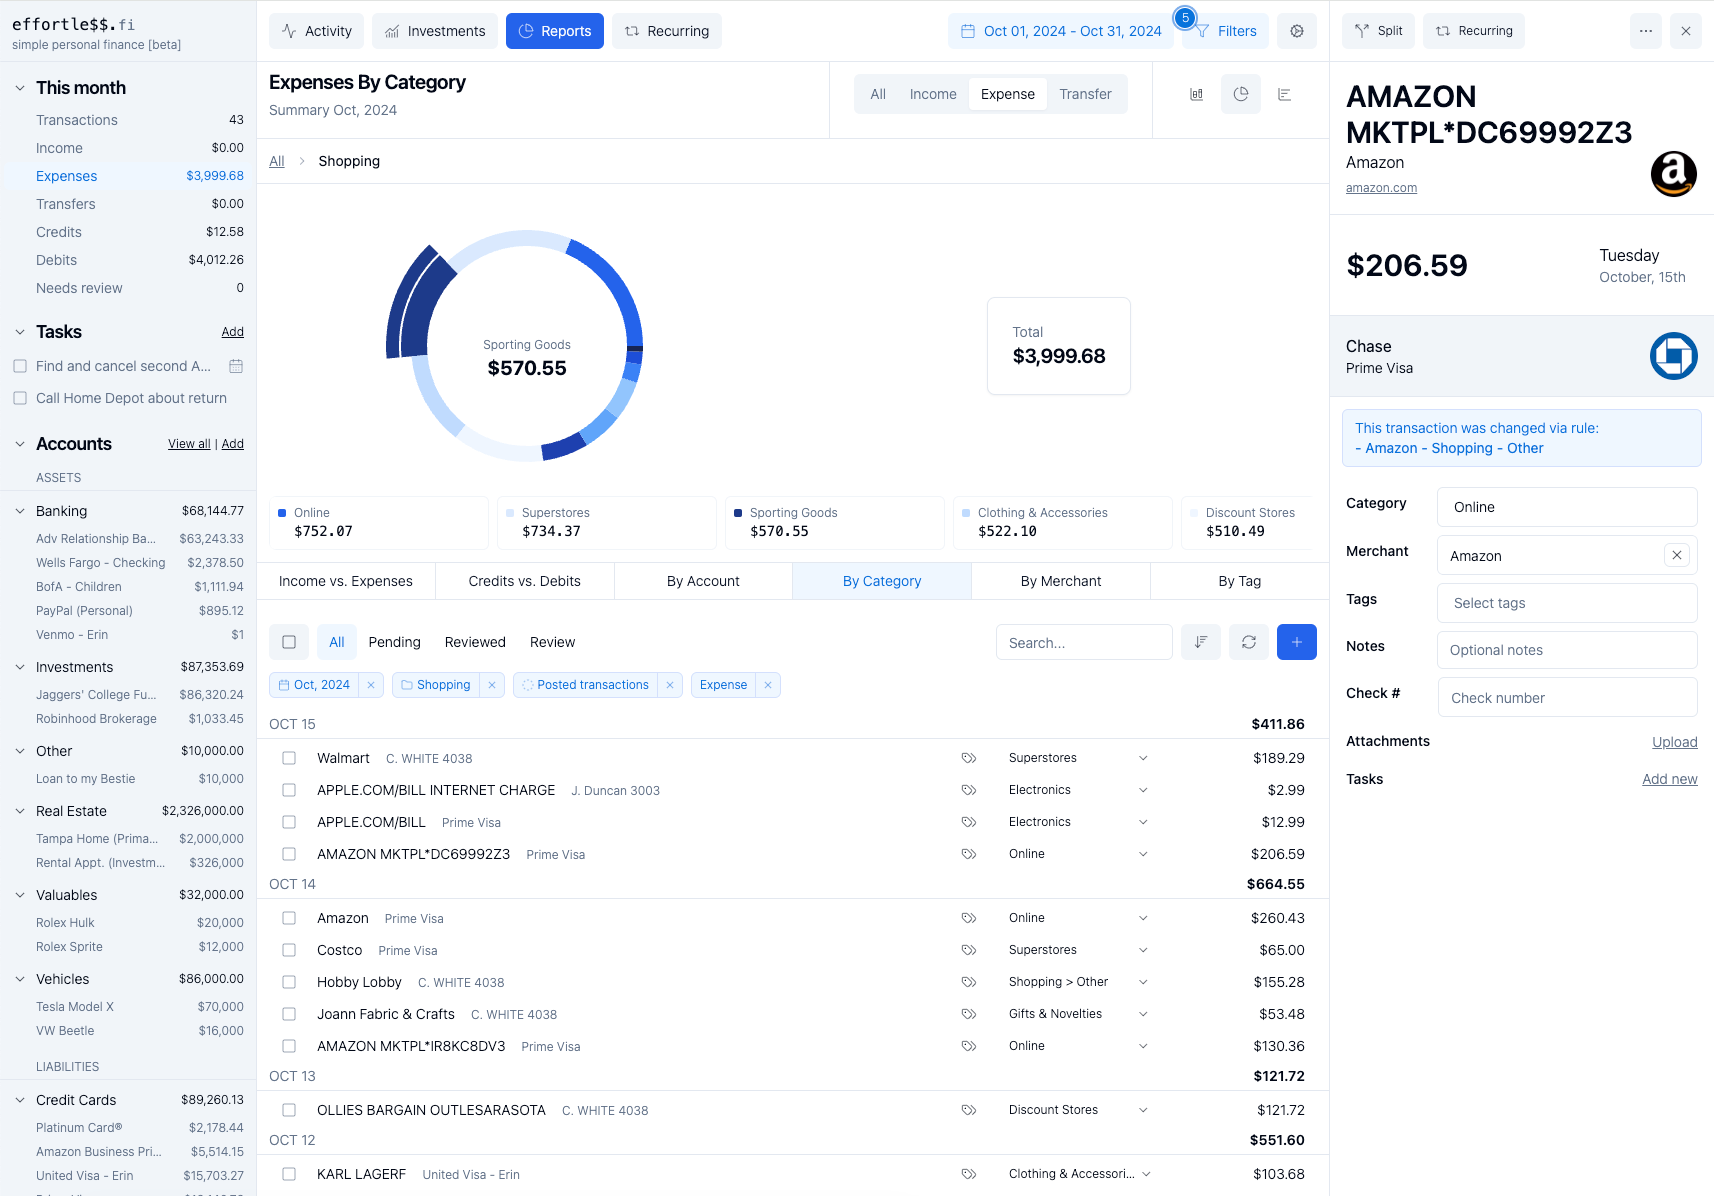The width and height of the screenshot is (1714, 1196).
Task: Toggle the select-all transactions checkbox
Action: [289, 642]
